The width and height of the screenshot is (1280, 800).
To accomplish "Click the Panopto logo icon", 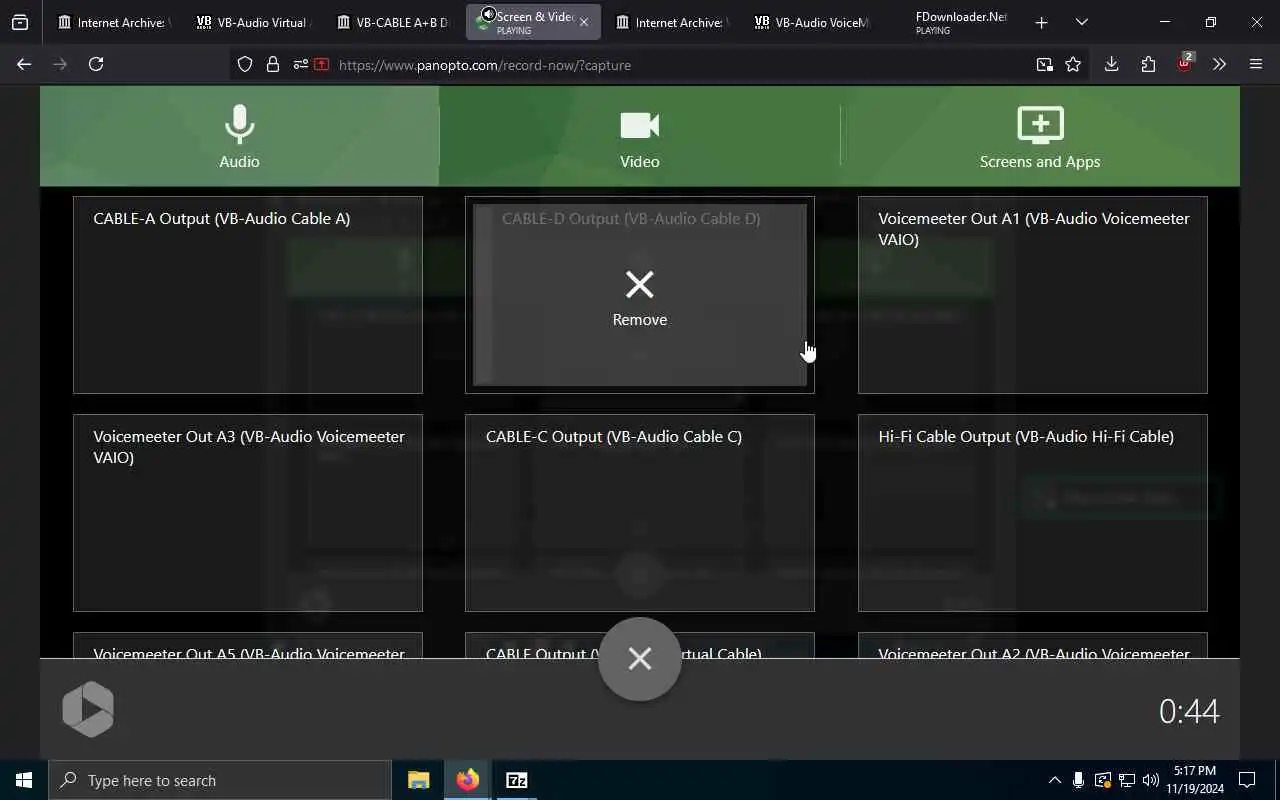I will [88, 709].
